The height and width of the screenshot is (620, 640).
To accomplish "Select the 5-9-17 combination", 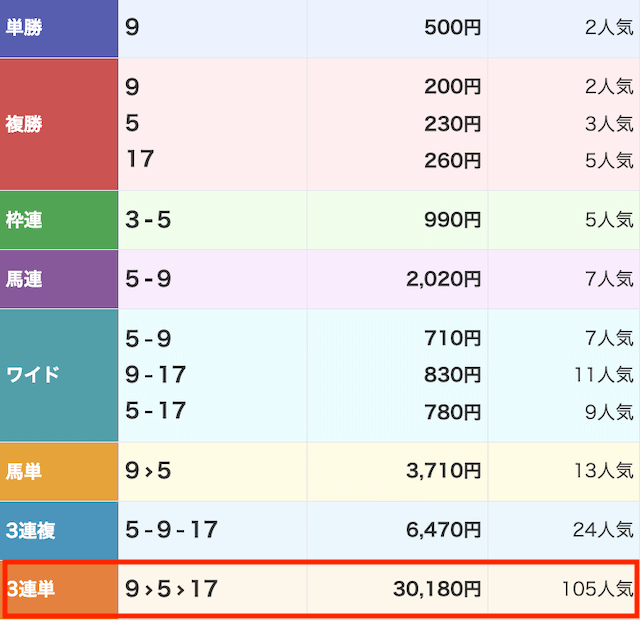I will [x=171, y=530].
